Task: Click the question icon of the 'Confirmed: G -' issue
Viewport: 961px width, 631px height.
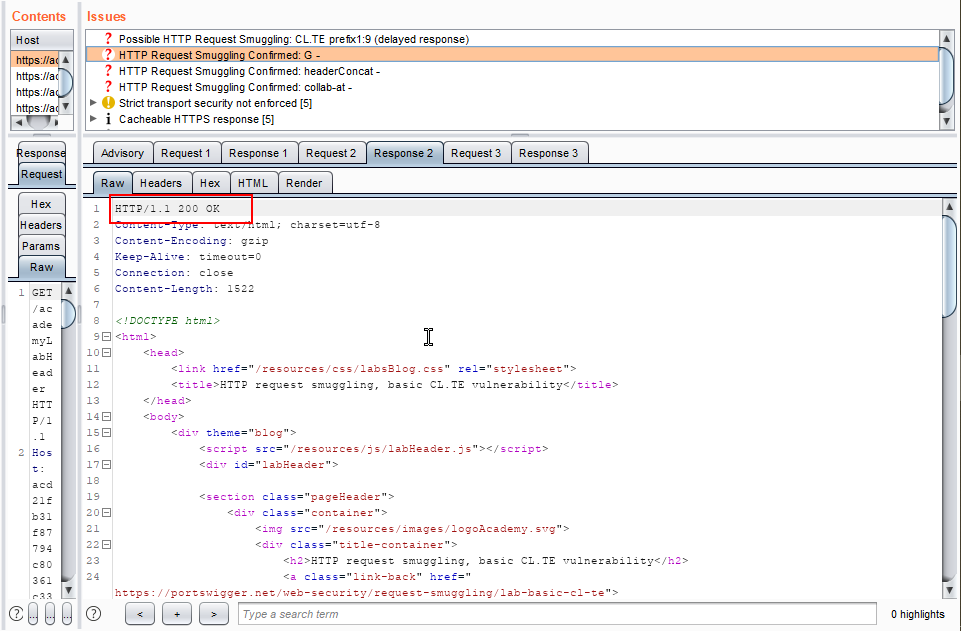Action: tap(108, 55)
